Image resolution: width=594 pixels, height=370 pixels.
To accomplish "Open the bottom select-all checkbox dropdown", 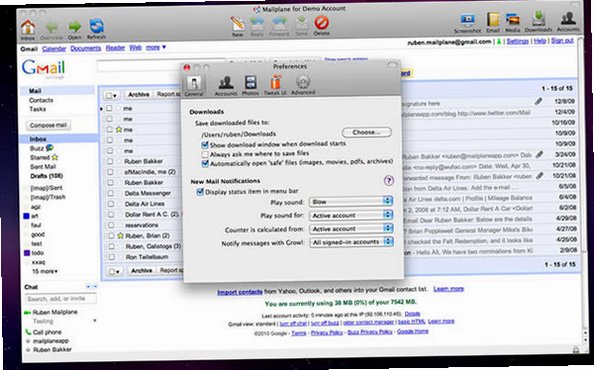I will tap(114, 272).
